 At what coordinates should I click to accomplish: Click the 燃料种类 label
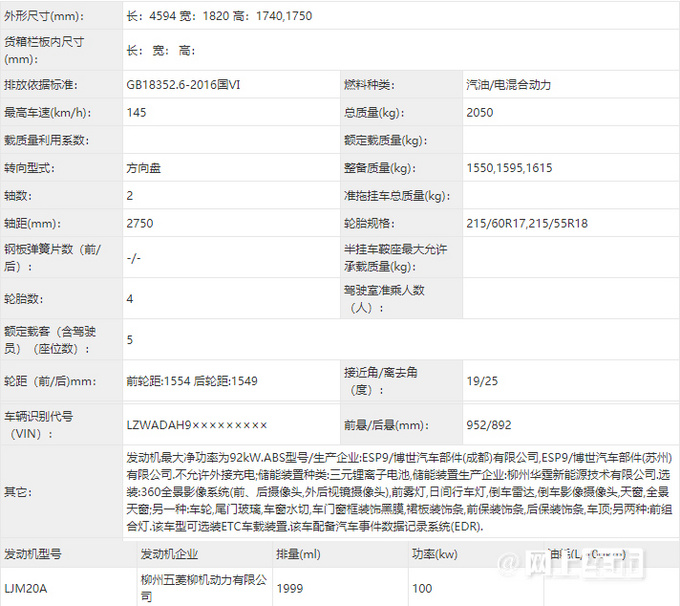click(x=369, y=85)
